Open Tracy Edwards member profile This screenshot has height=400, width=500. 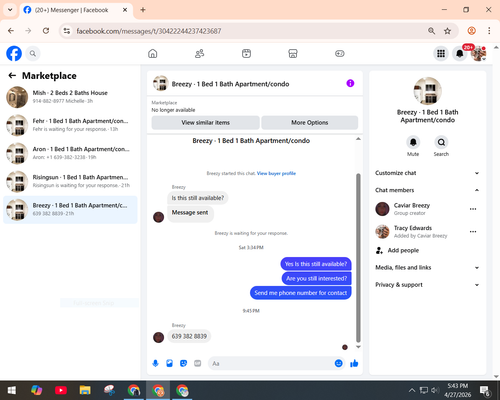(x=412, y=232)
